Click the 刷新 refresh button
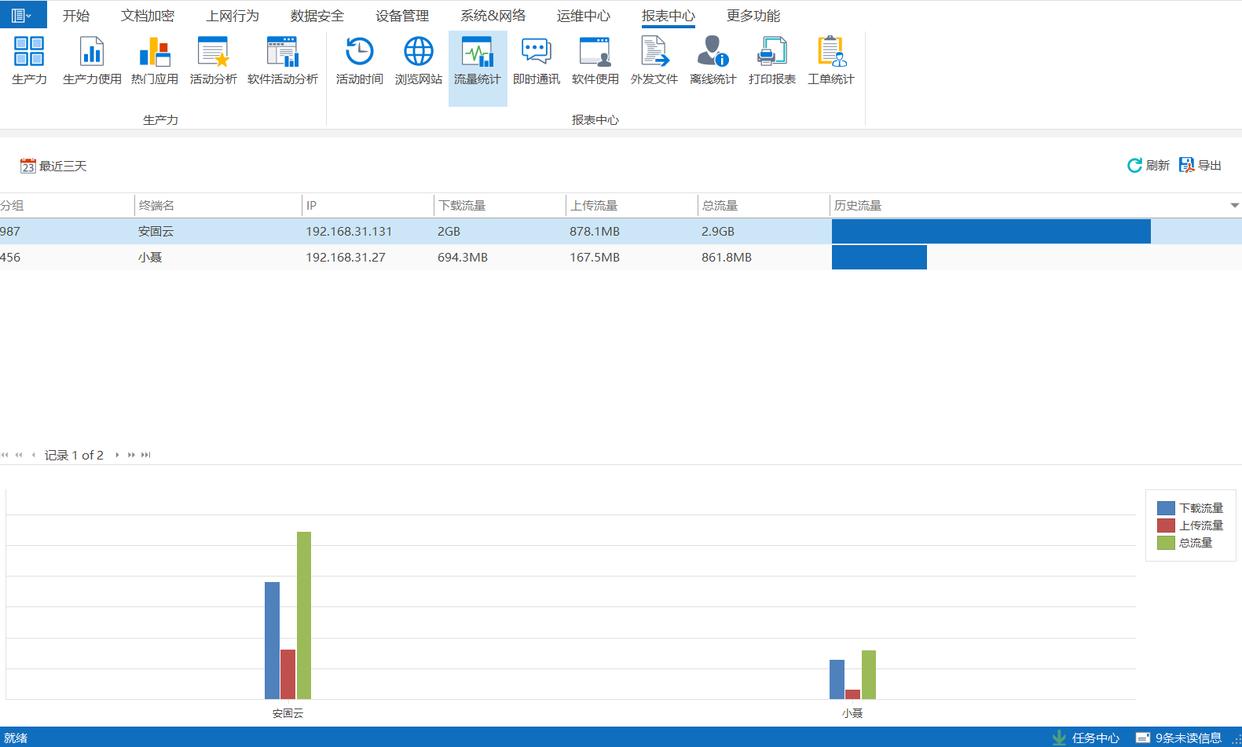The width and height of the screenshot is (1242, 747). pyautogui.click(x=1148, y=166)
